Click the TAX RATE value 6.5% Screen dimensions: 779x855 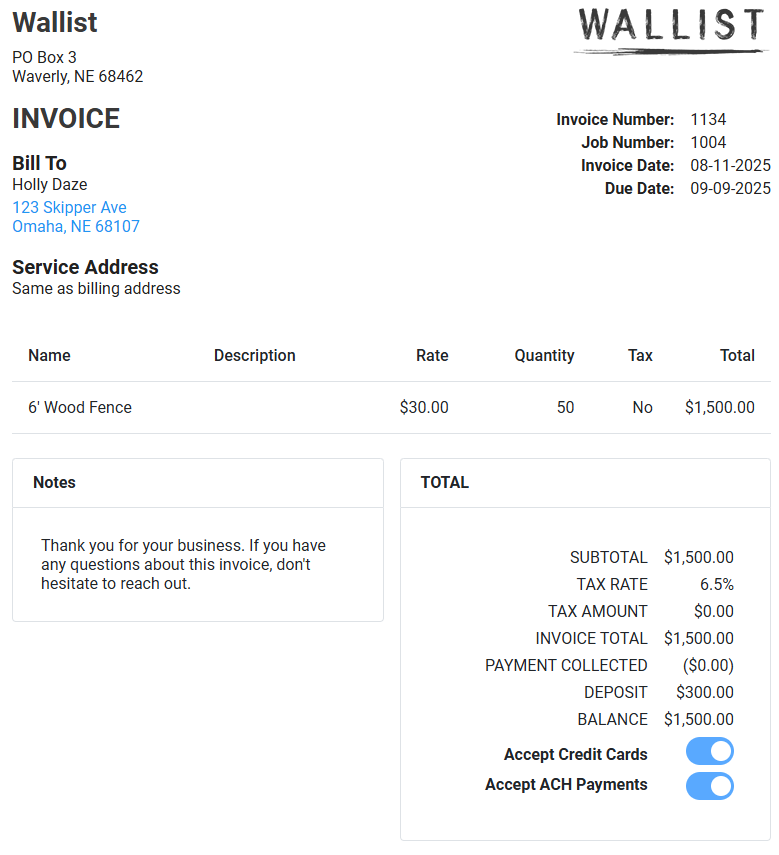coord(716,585)
